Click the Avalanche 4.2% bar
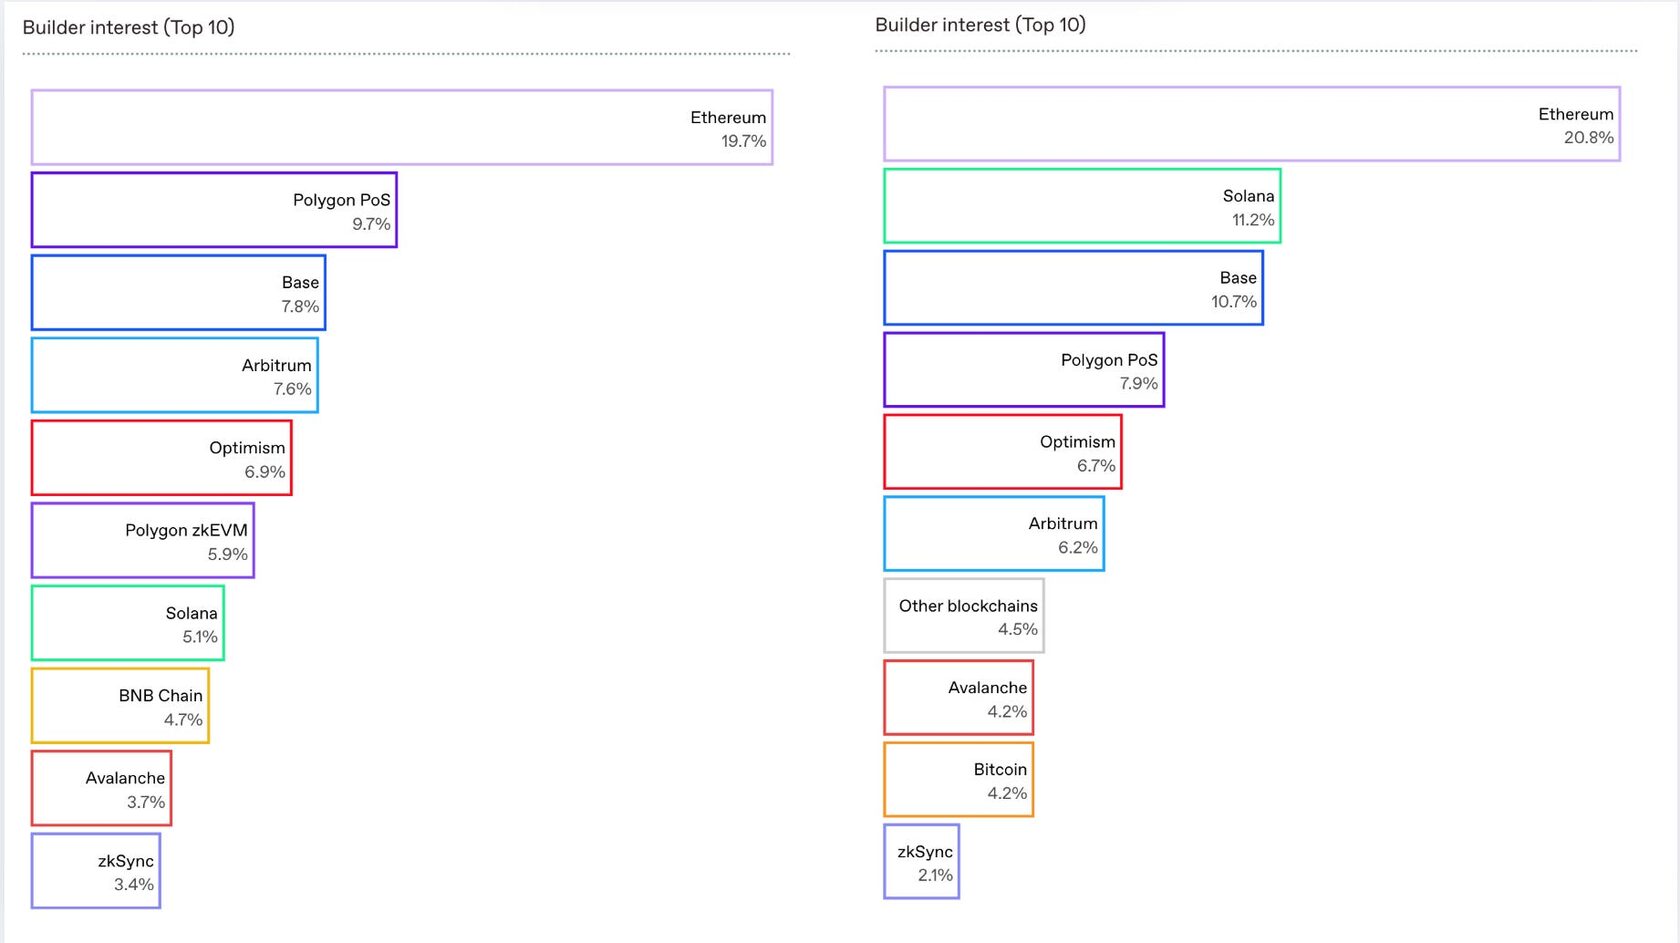 (959, 698)
